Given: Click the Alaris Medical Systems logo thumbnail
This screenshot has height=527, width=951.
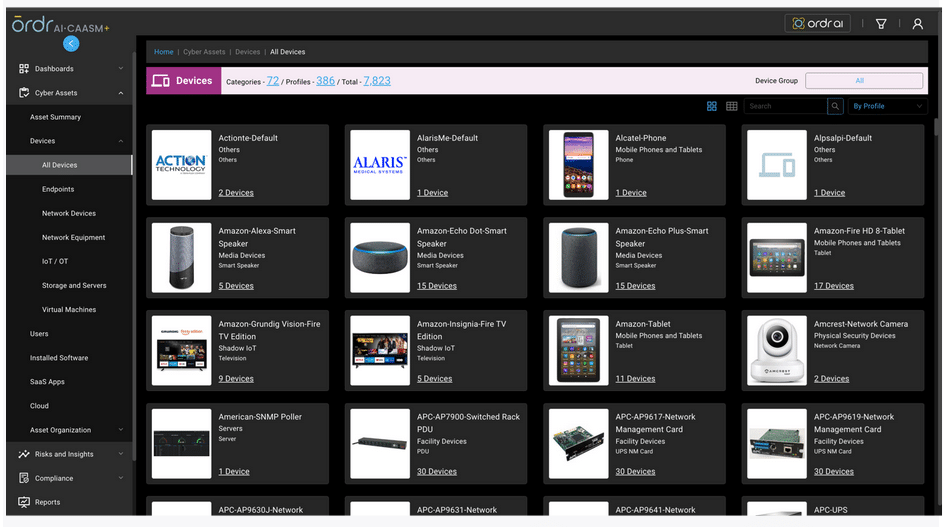Looking at the screenshot, I should click(x=380, y=165).
